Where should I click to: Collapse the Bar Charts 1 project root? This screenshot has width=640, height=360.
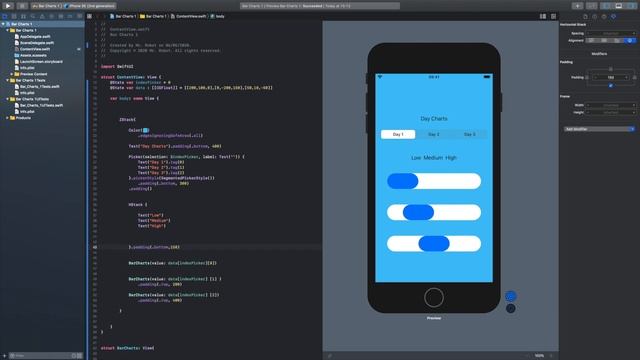(3, 24)
